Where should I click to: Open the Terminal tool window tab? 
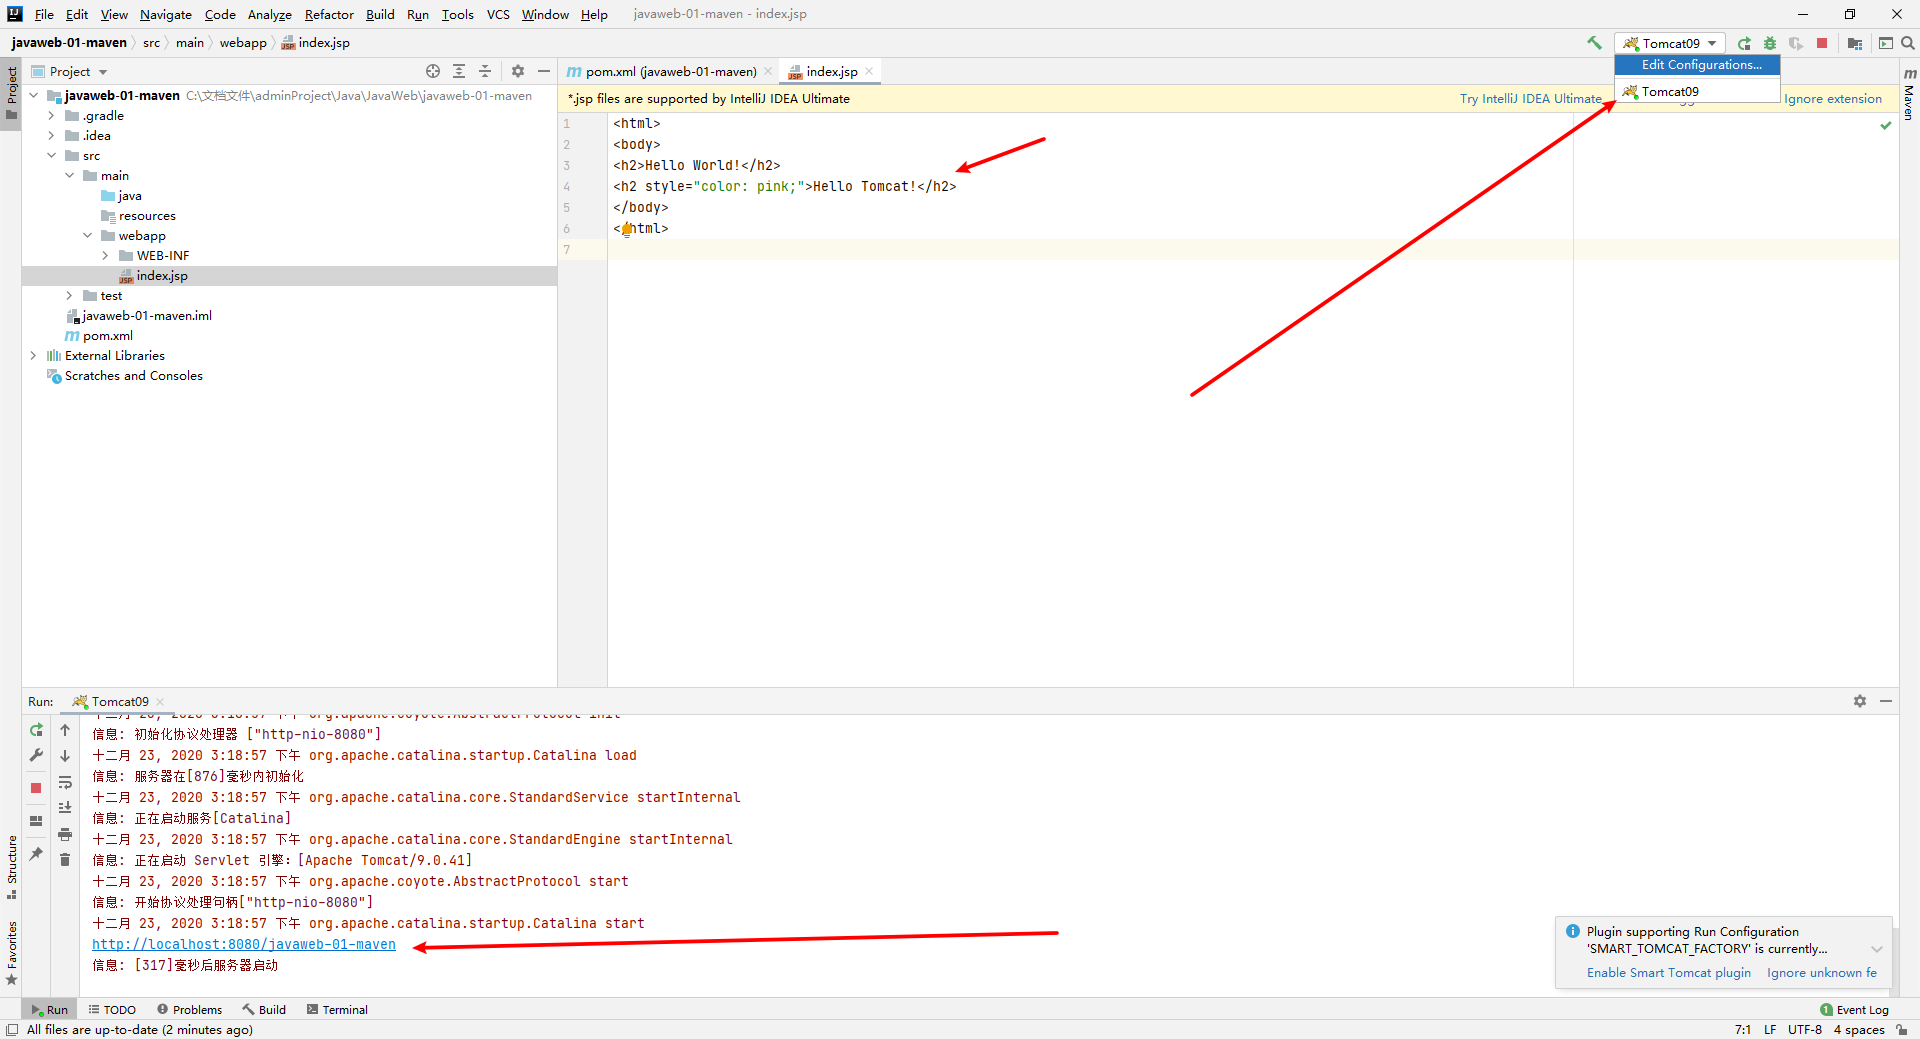point(337,1010)
